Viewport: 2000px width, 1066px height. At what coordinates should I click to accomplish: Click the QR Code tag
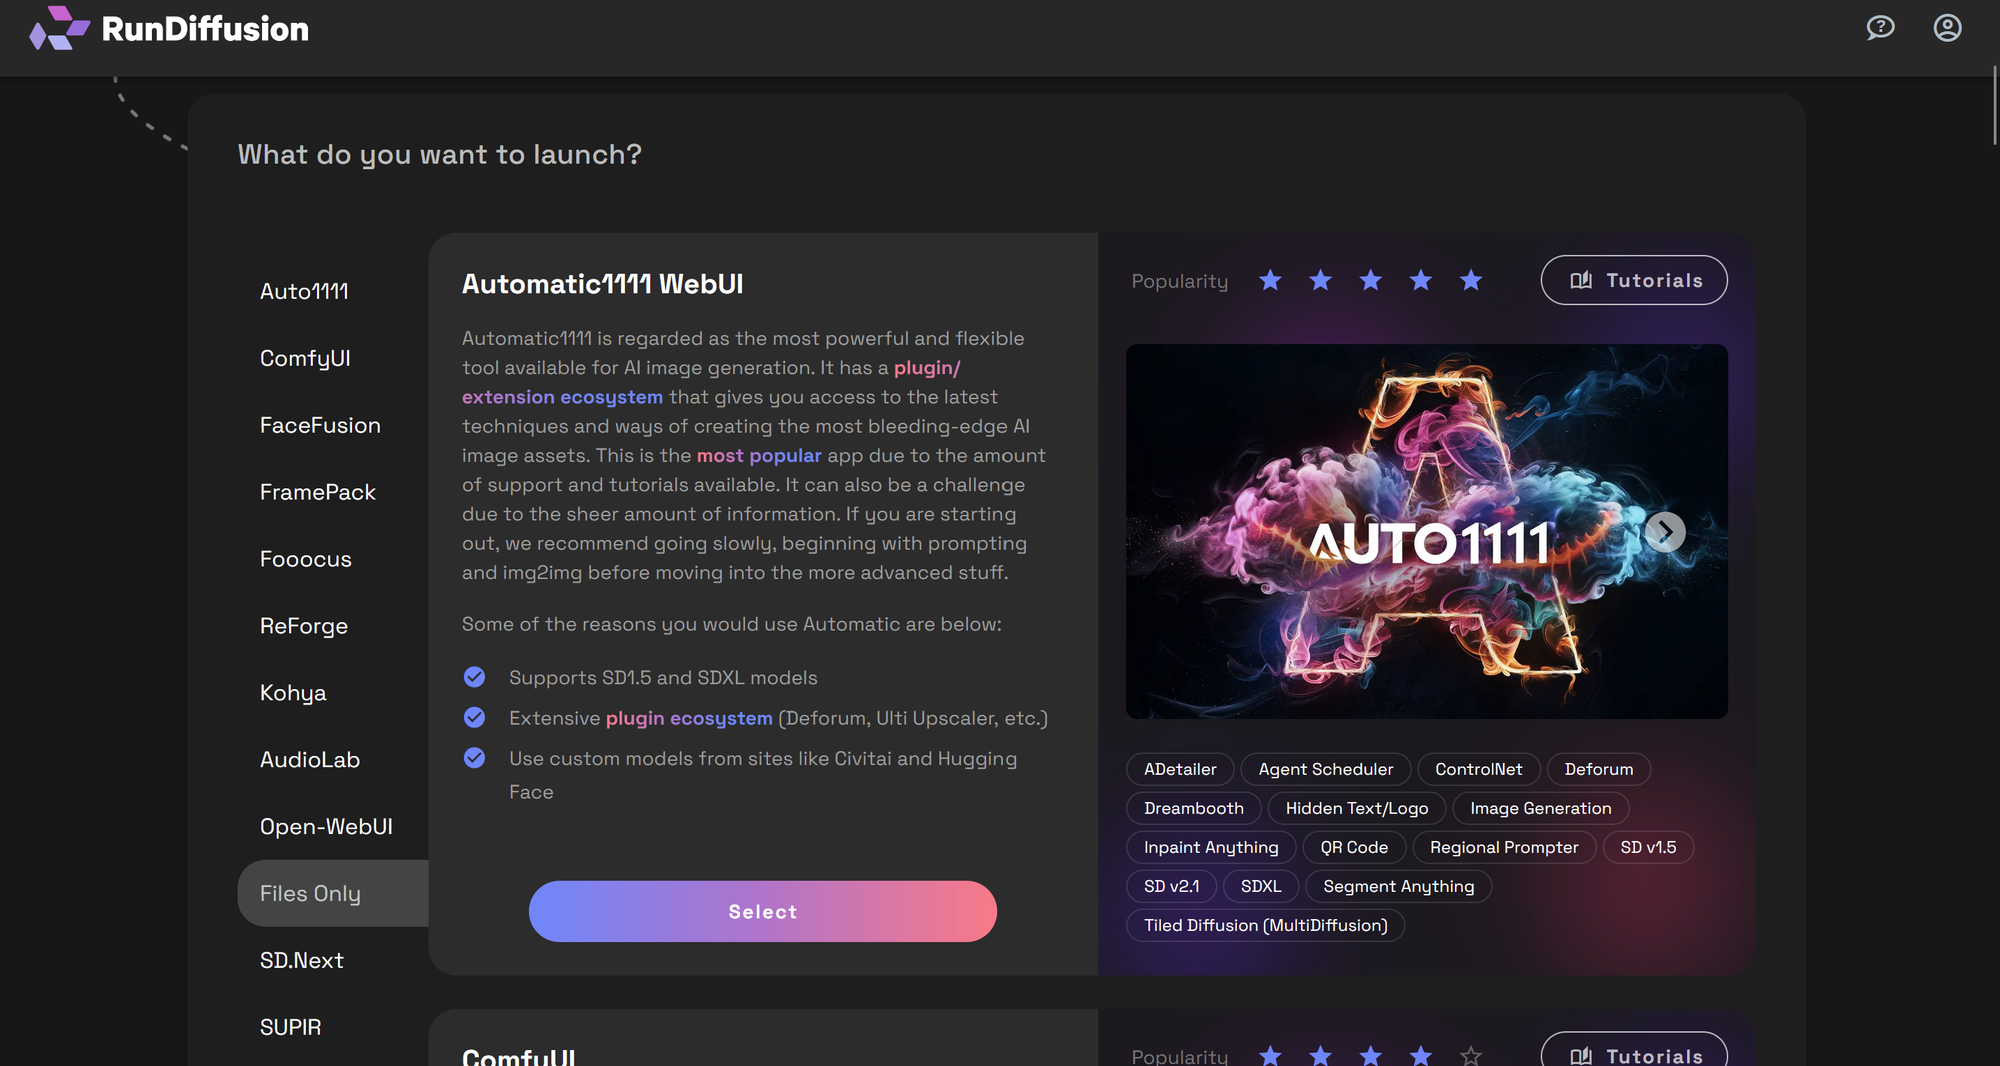pos(1354,847)
